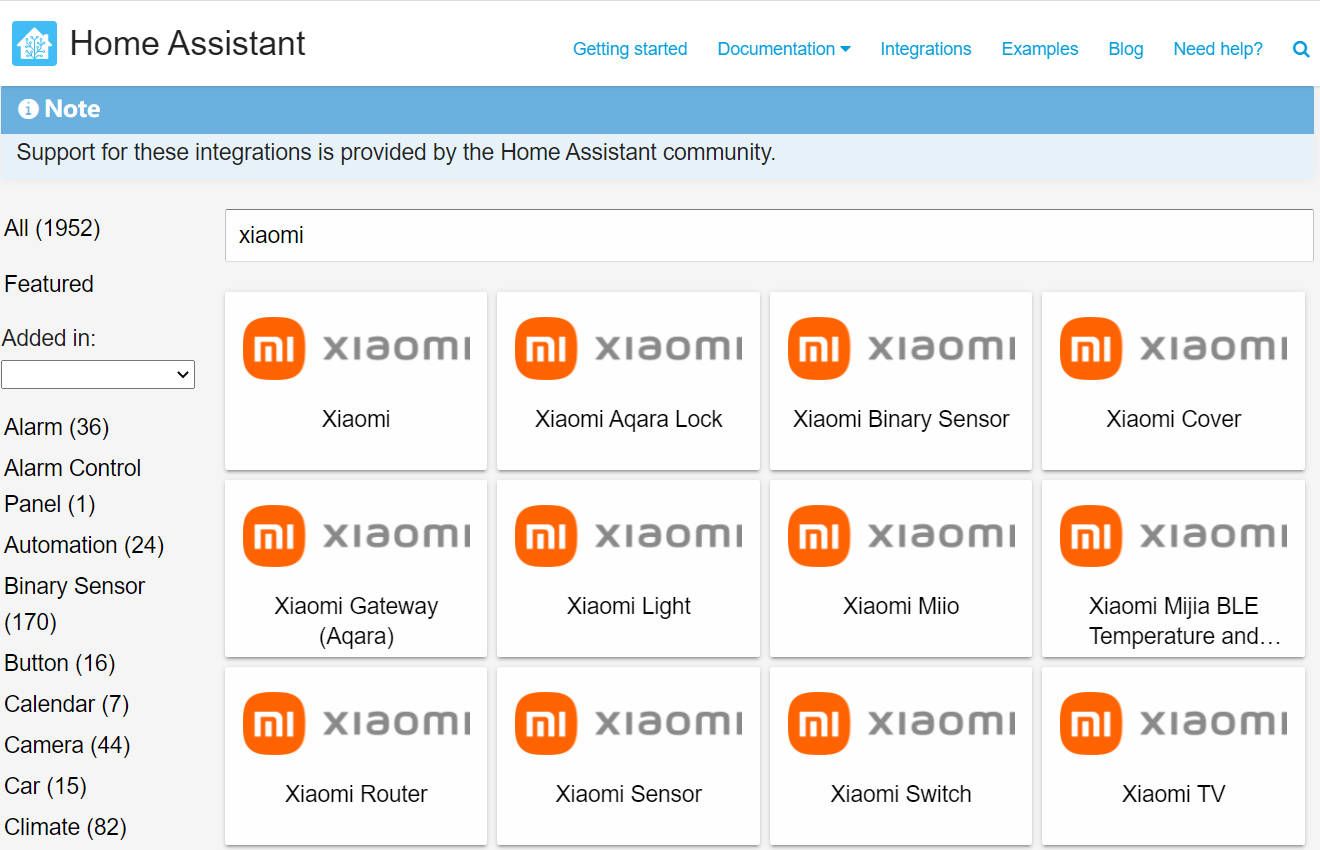Filter by Calendar (7) category

[x=67, y=704]
